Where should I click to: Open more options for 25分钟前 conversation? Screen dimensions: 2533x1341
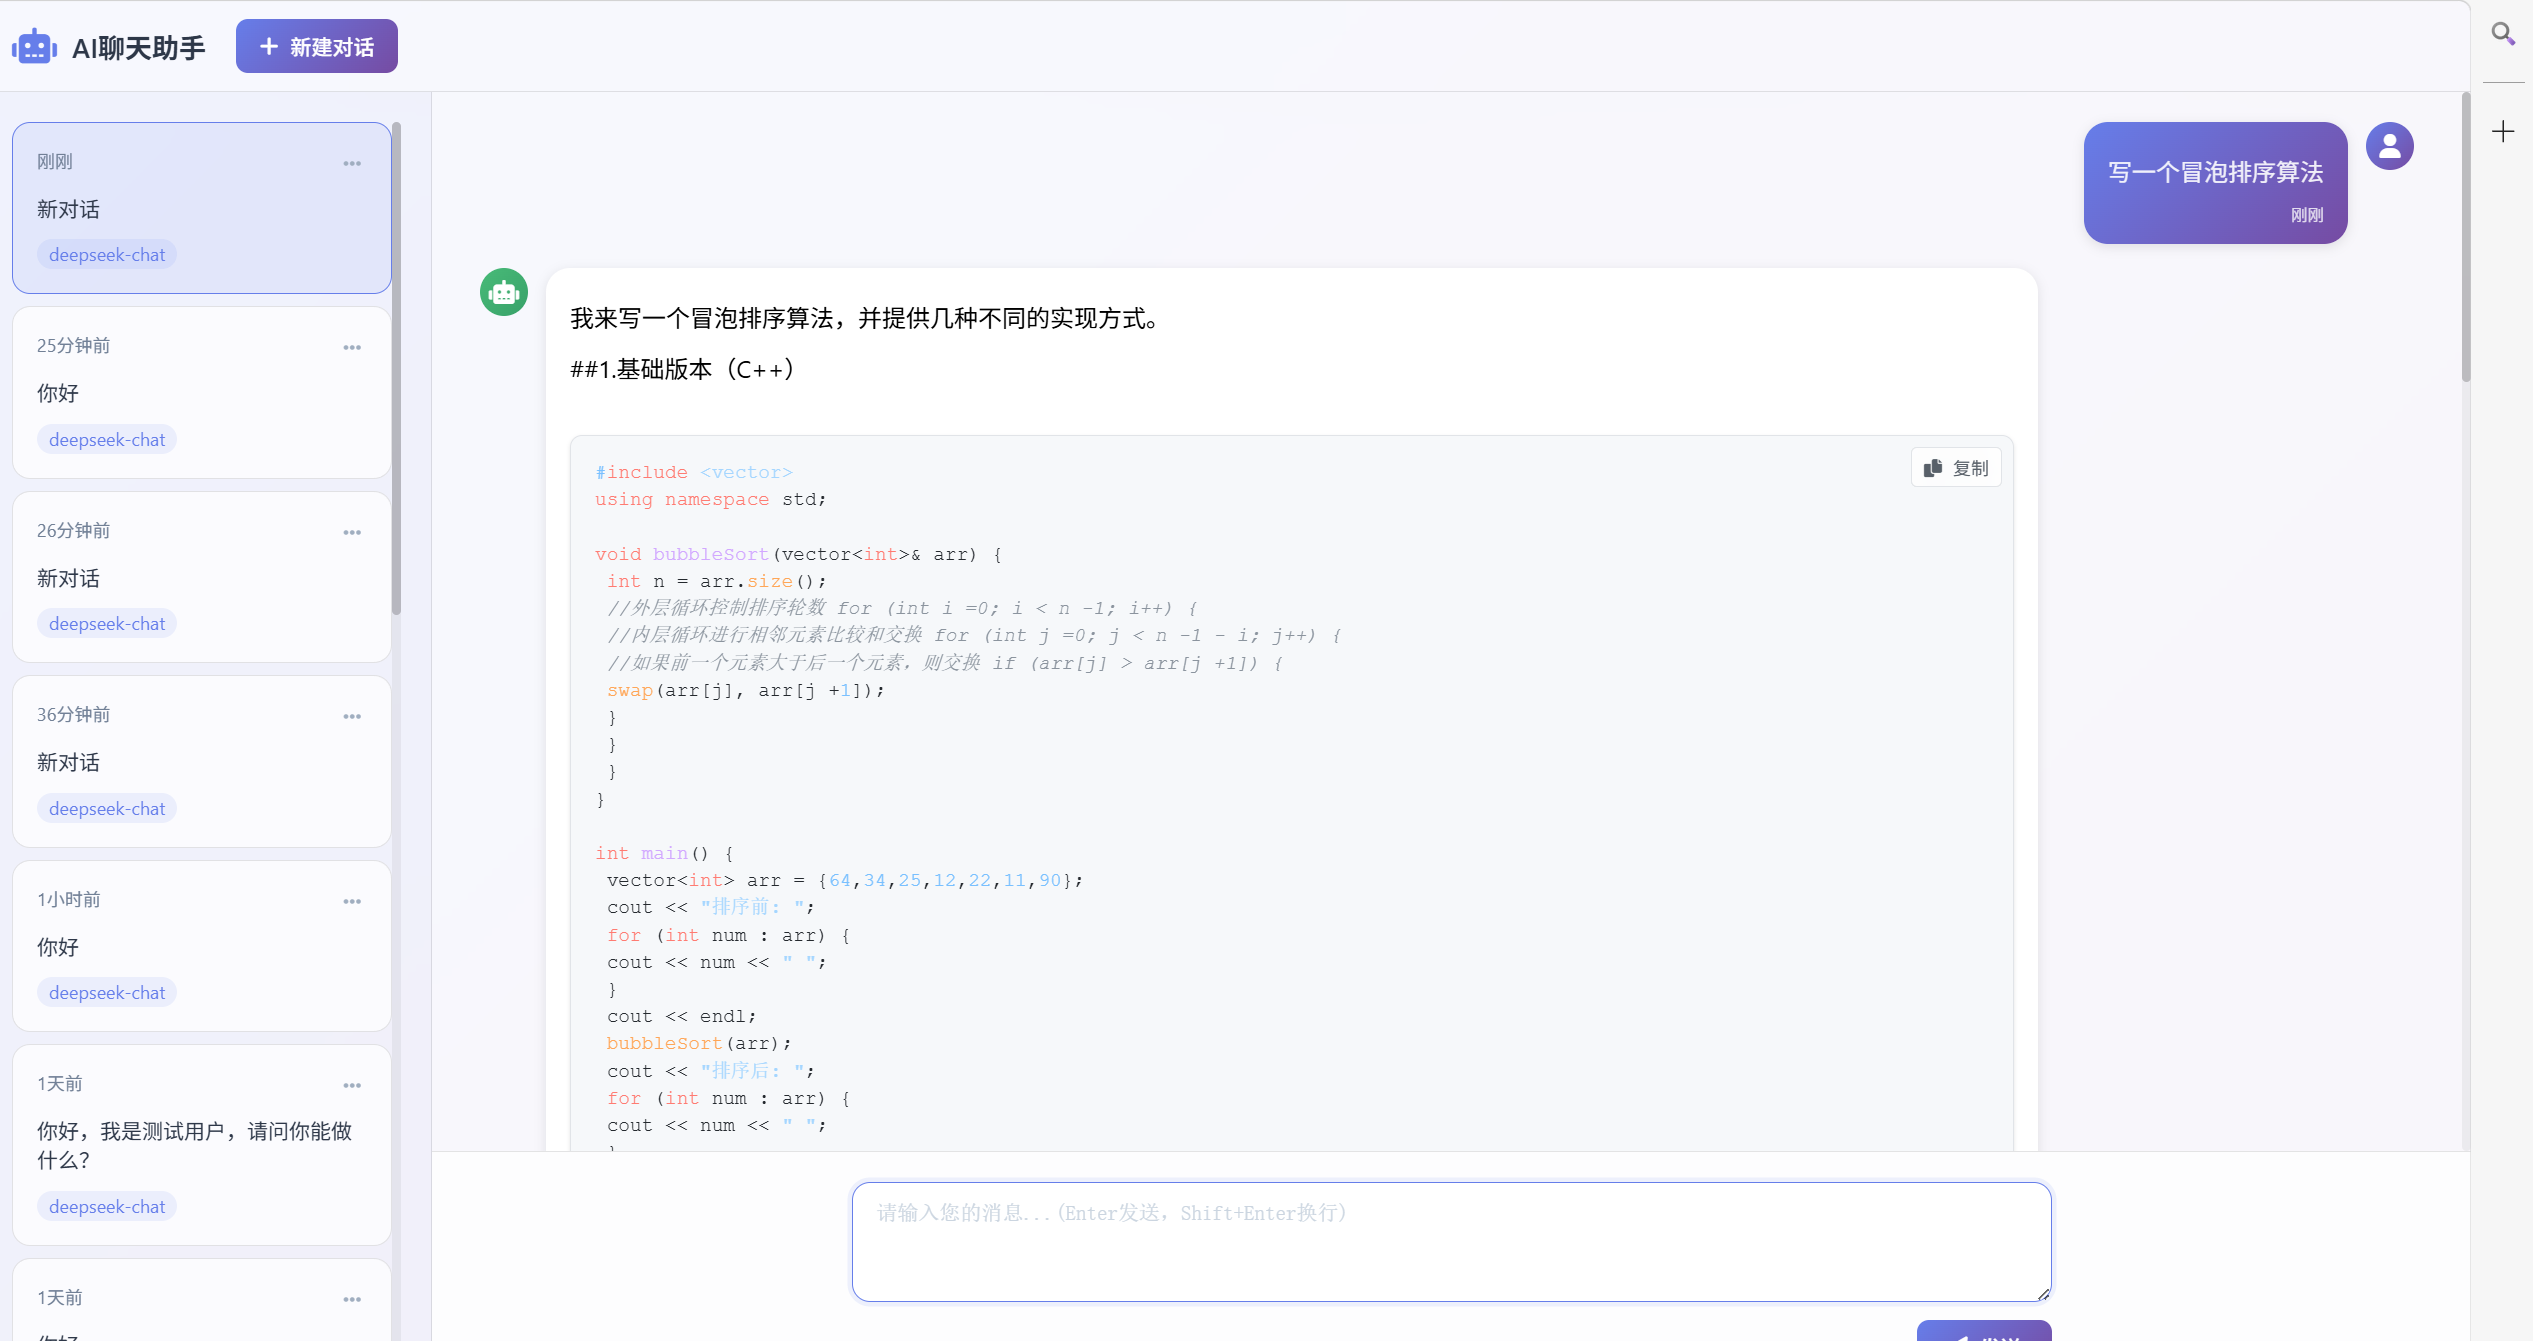coord(352,347)
